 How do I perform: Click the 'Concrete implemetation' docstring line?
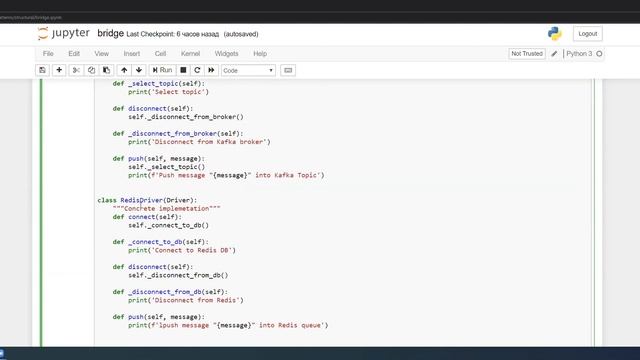(167, 209)
